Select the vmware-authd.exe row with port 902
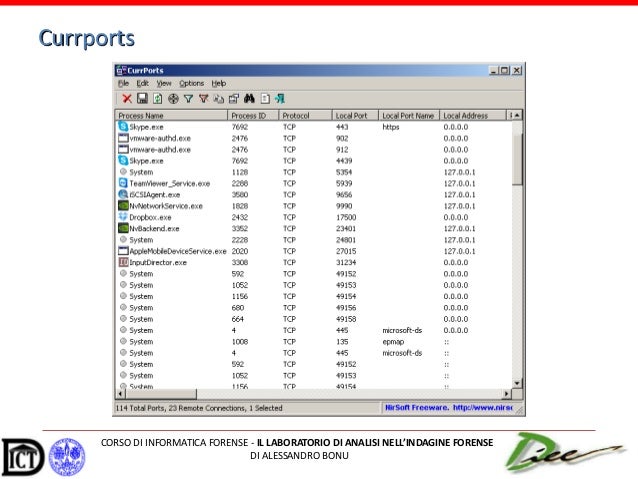638x479 pixels. (313, 138)
